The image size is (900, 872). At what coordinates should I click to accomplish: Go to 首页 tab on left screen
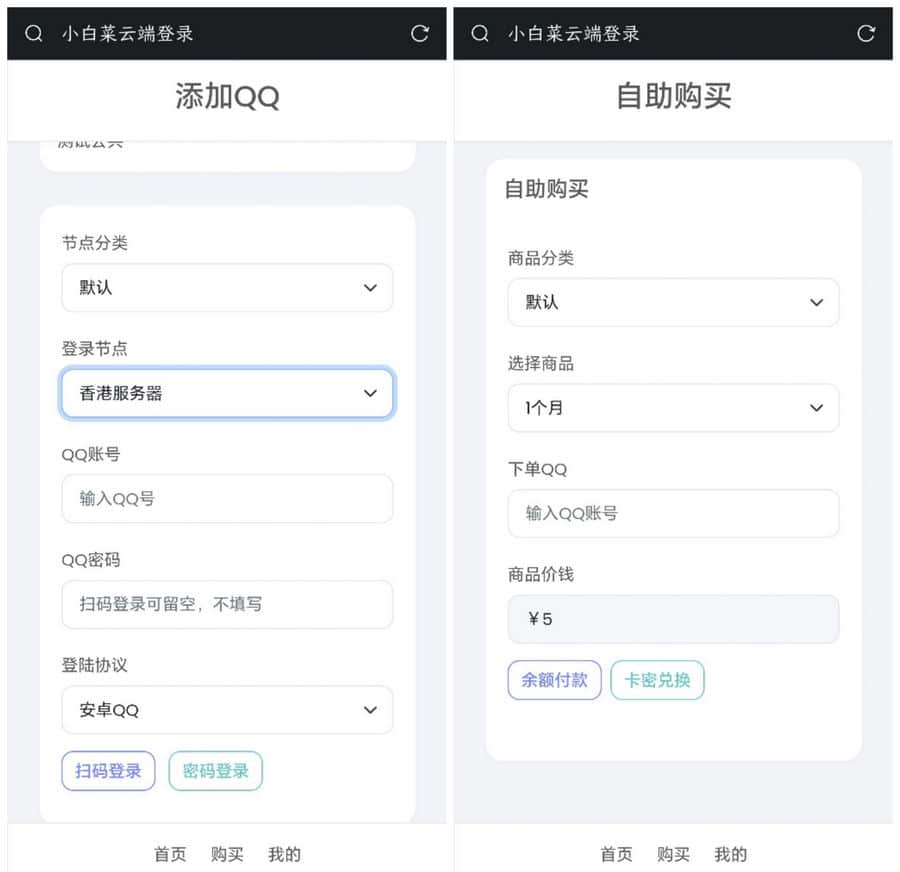click(x=170, y=854)
